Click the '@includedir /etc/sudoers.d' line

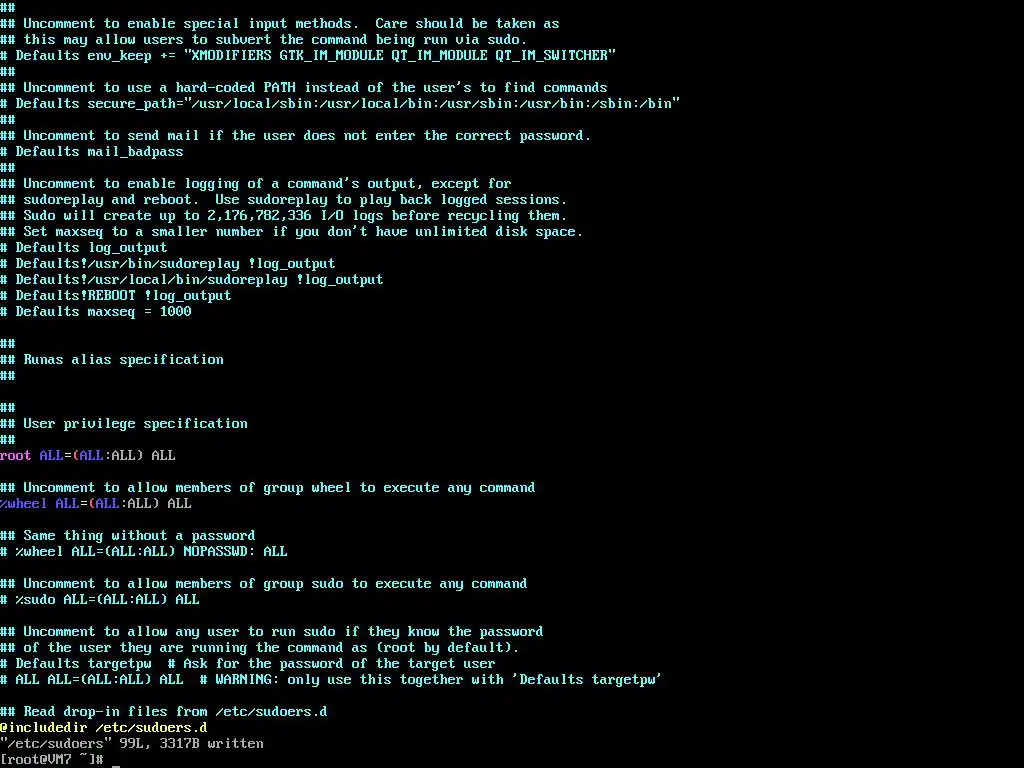(104, 728)
